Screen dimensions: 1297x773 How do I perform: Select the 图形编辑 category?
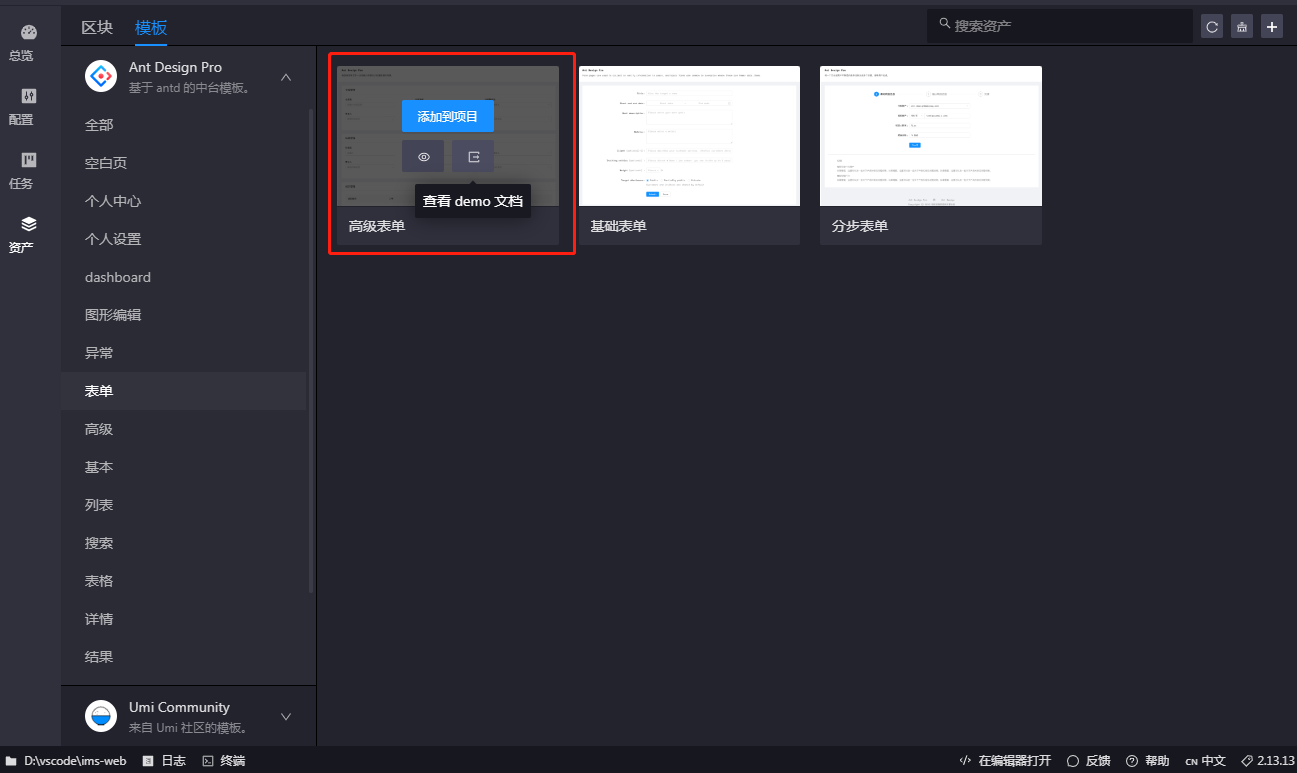pos(183,315)
